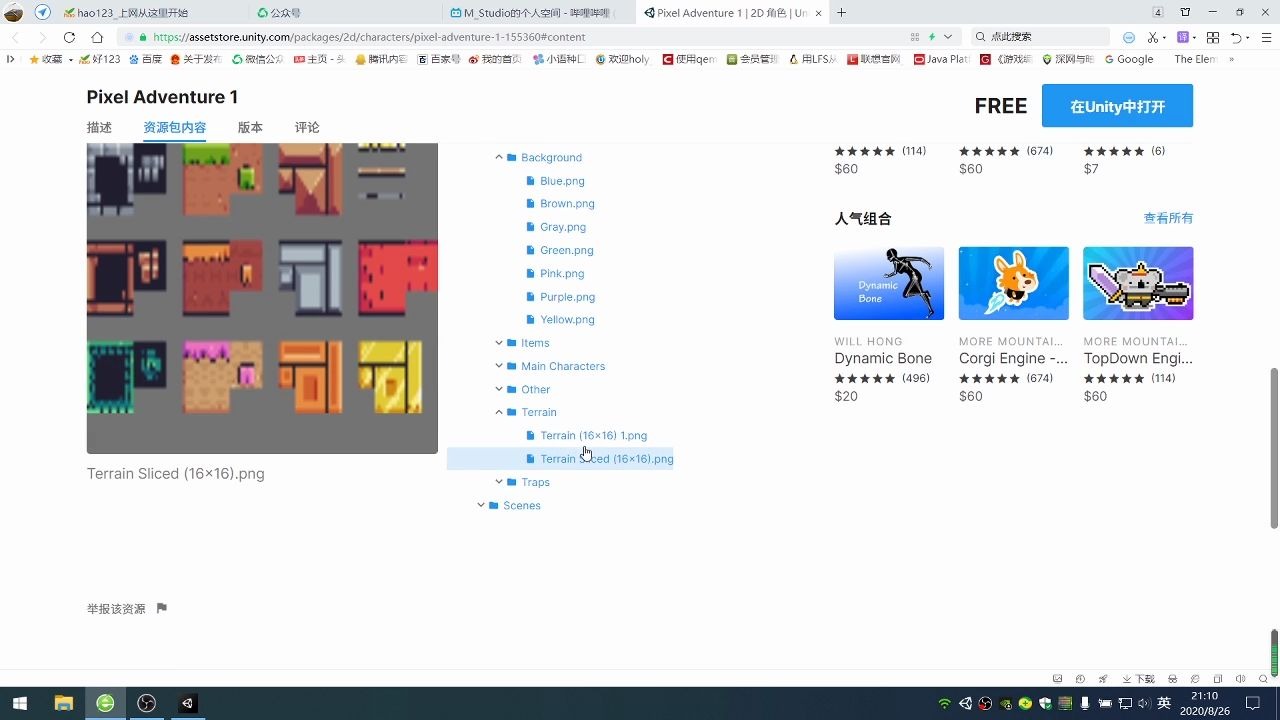Collapse the Terrain folder
This screenshot has height=720, width=1280.
click(499, 412)
